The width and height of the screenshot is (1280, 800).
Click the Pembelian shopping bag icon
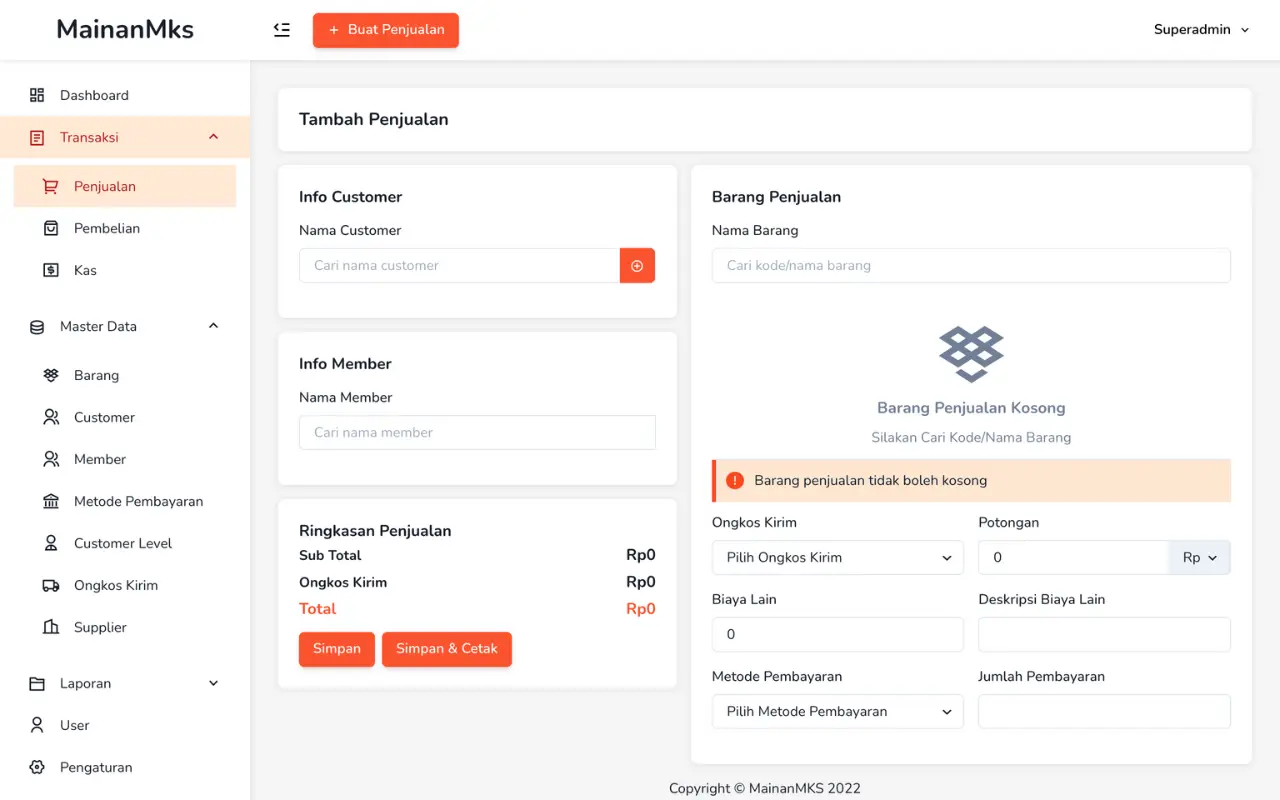pos(51,228)
